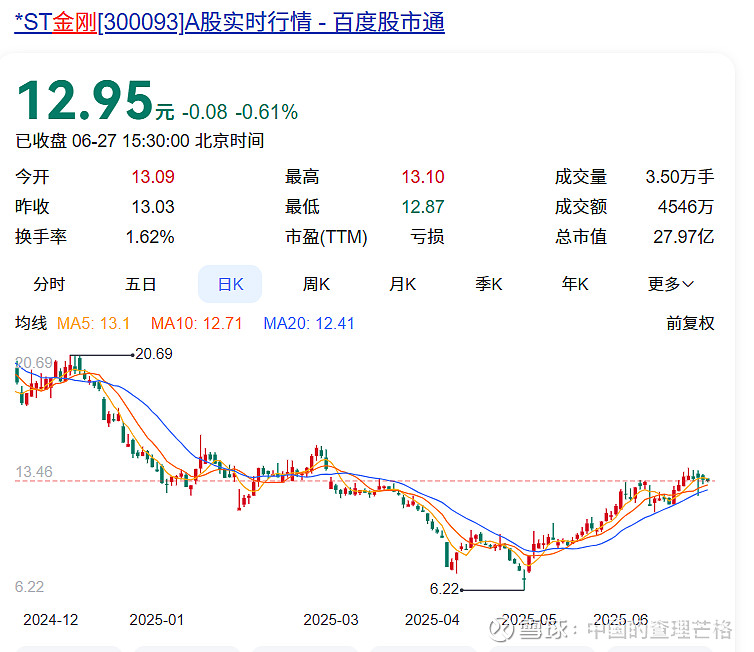
Task: Click the 前复权 adjustment option
Action: 690,323
